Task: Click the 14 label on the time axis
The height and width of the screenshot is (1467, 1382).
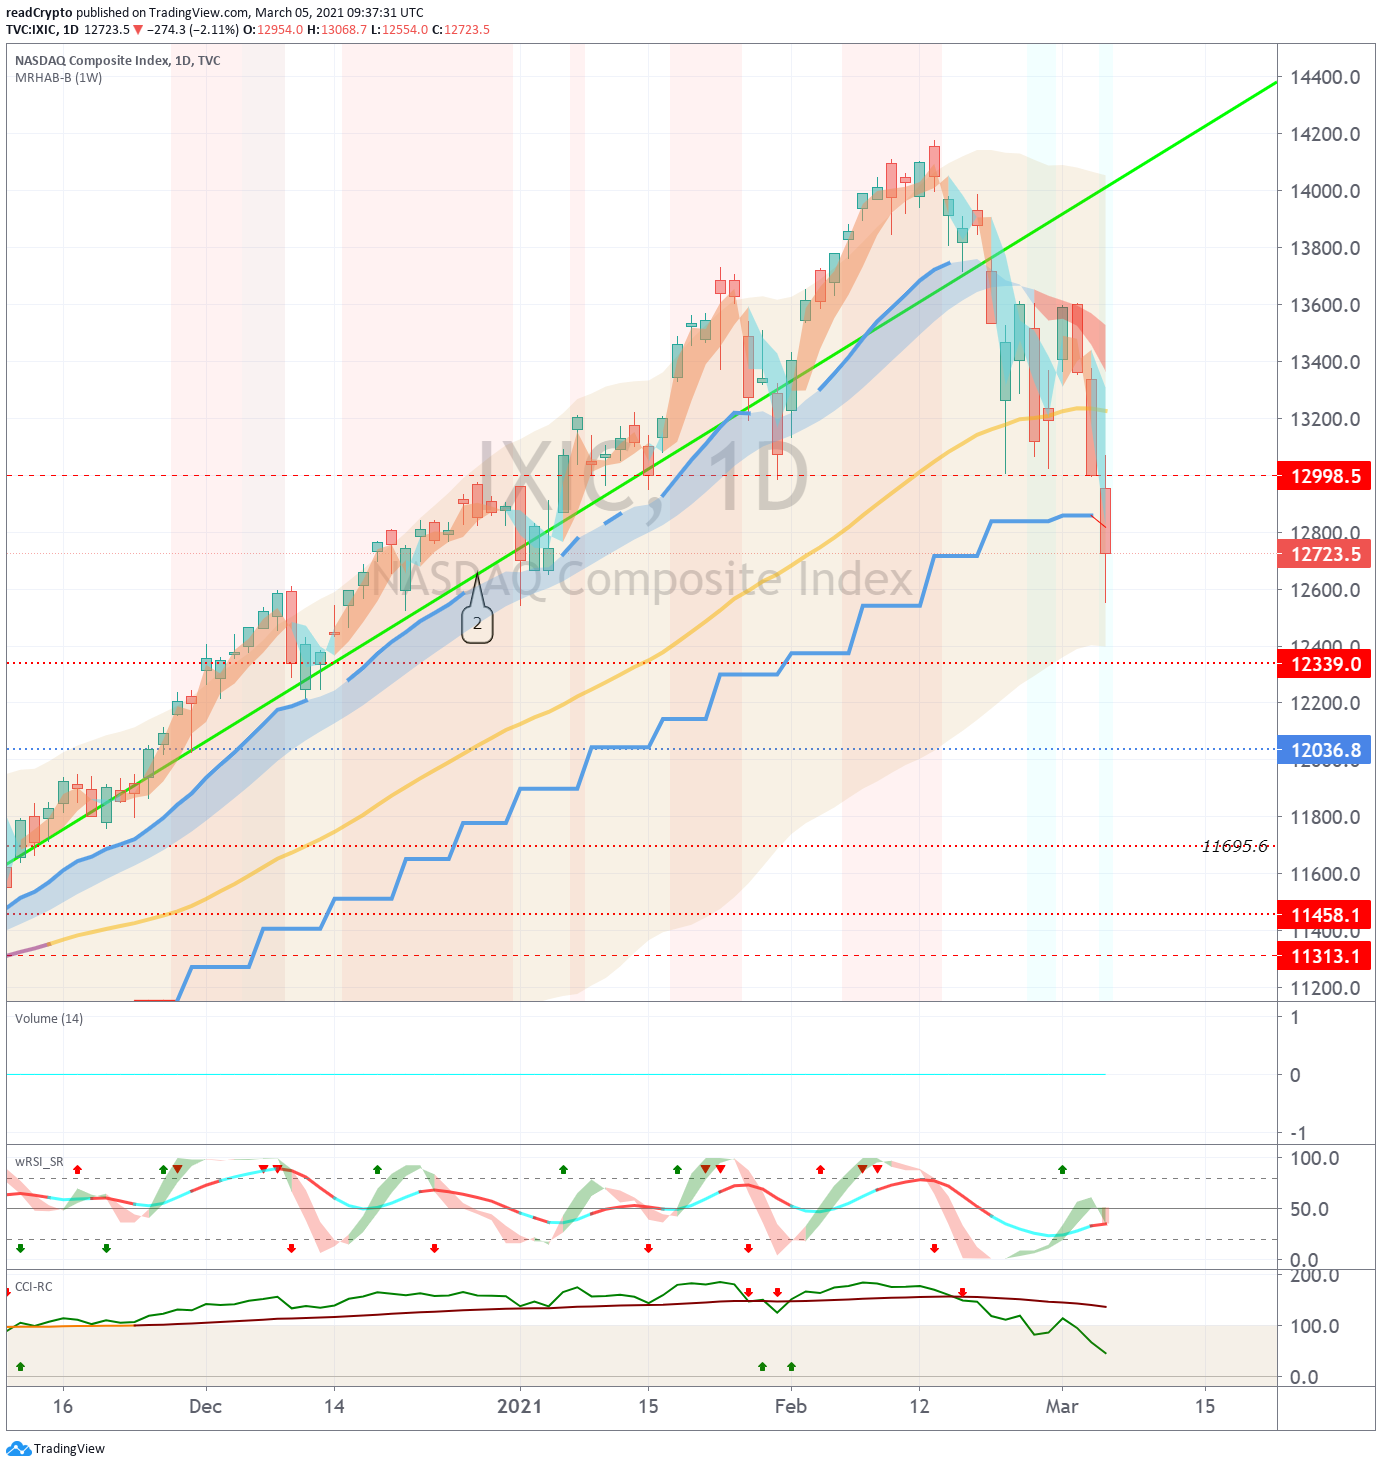Action: [334, 1407]
